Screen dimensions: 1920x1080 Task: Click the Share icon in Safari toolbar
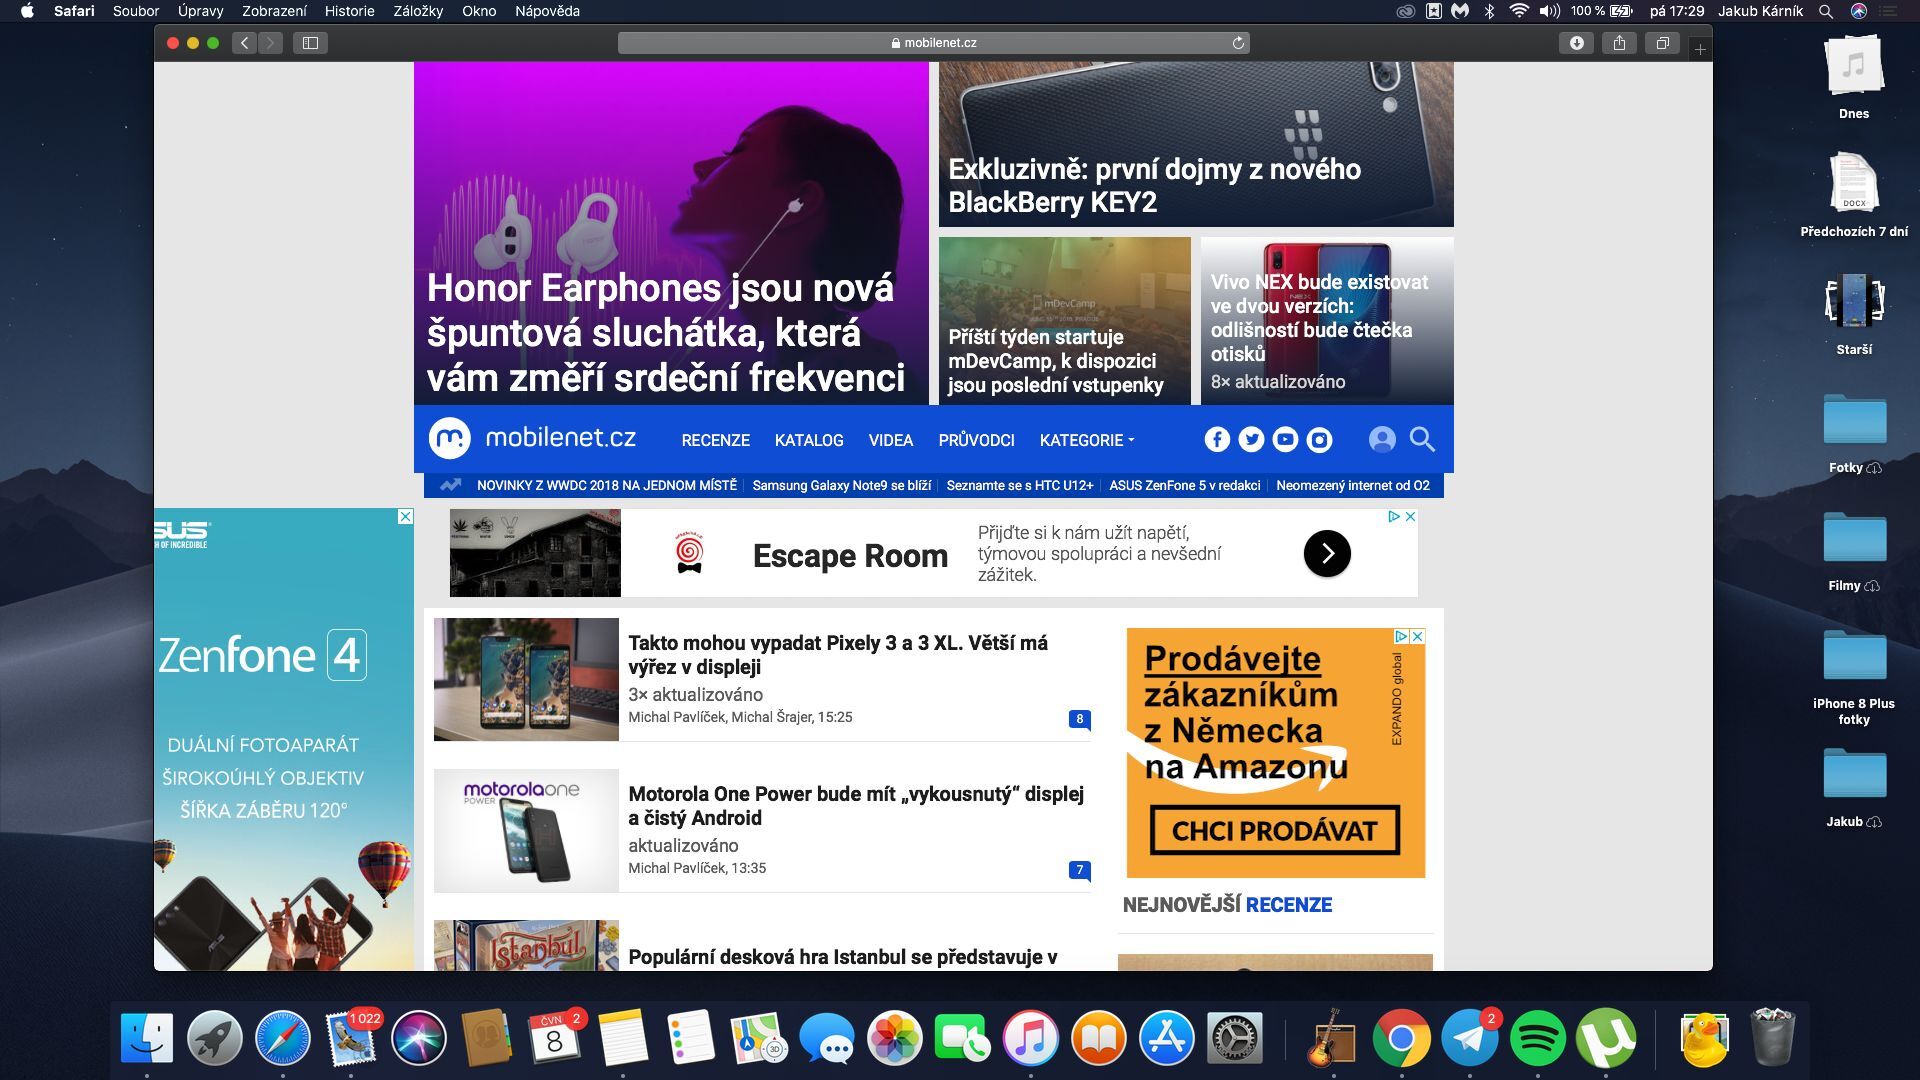[x=1619, y=43]
